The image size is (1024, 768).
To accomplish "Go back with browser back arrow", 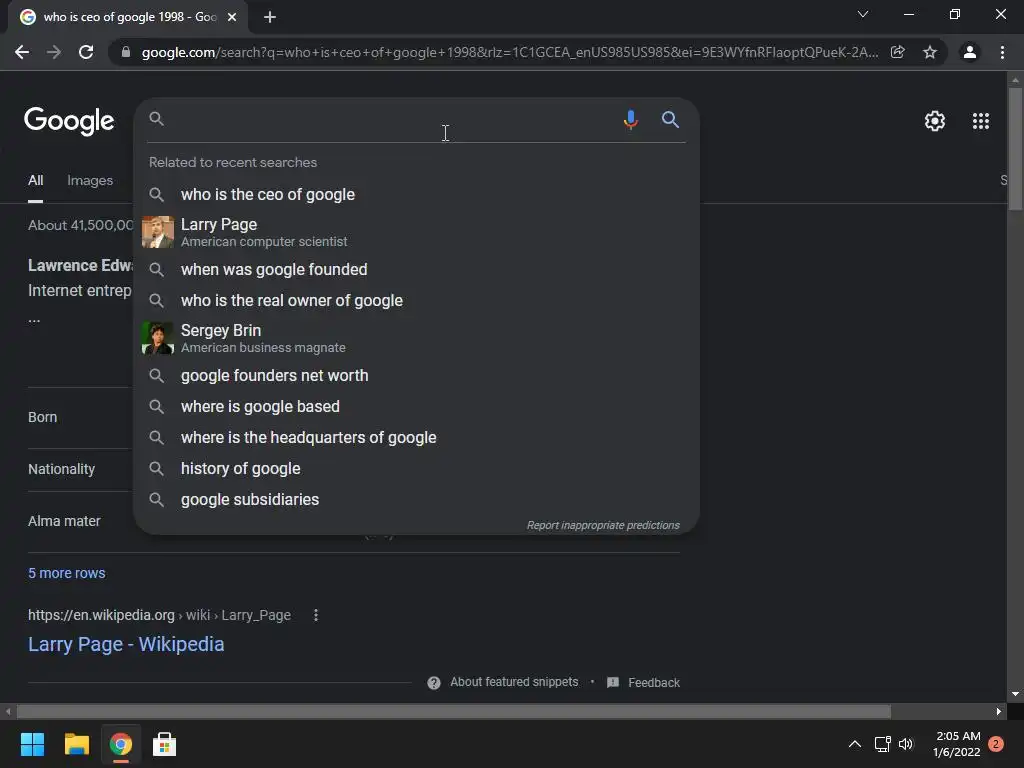I will (x=22, y=52).
